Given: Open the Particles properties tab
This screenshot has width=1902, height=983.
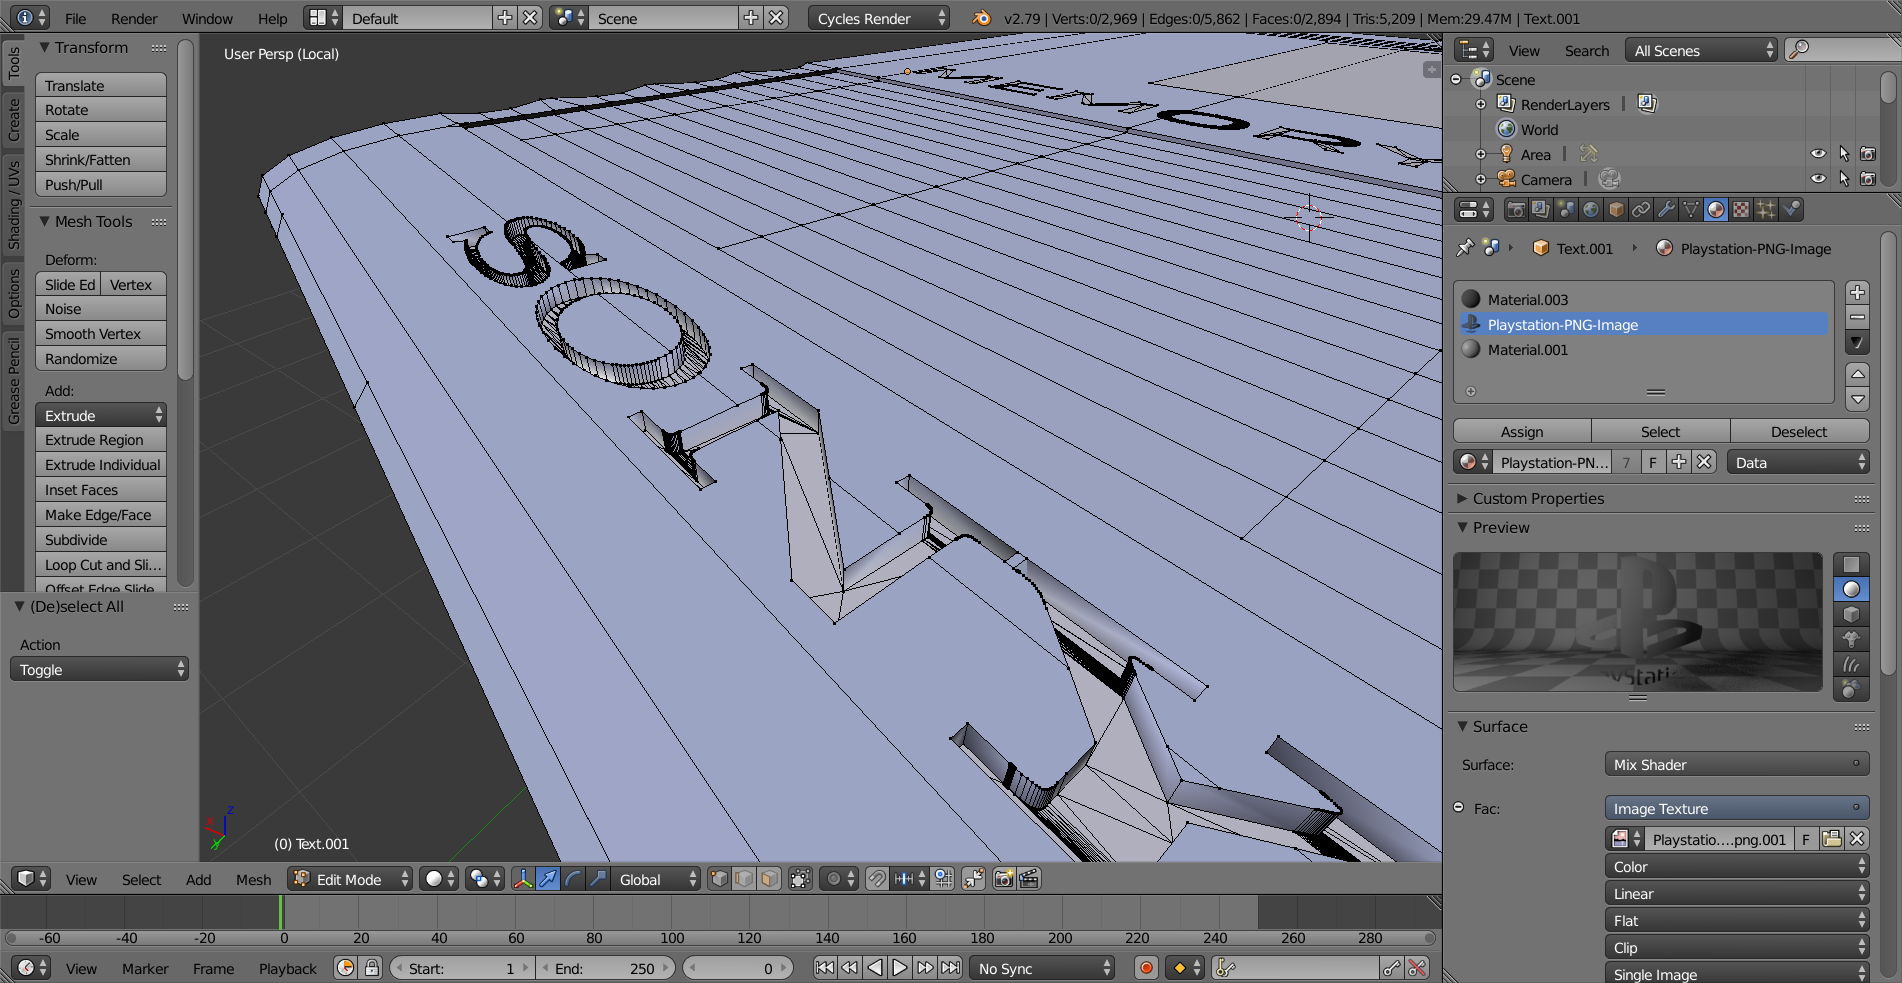Looking at the screenshot, I should tap(1766, 210).
